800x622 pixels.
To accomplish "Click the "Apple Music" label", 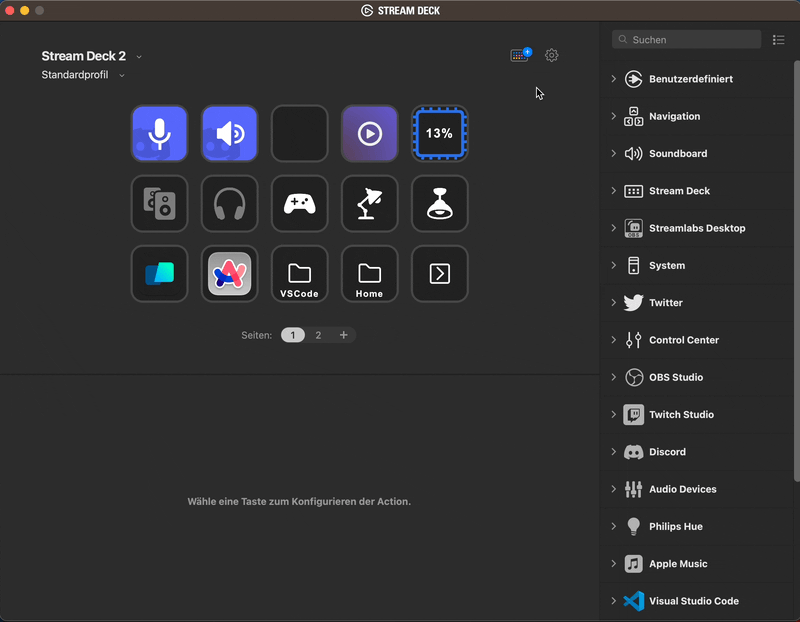I will pyautogui.click(x=678, y=564).
